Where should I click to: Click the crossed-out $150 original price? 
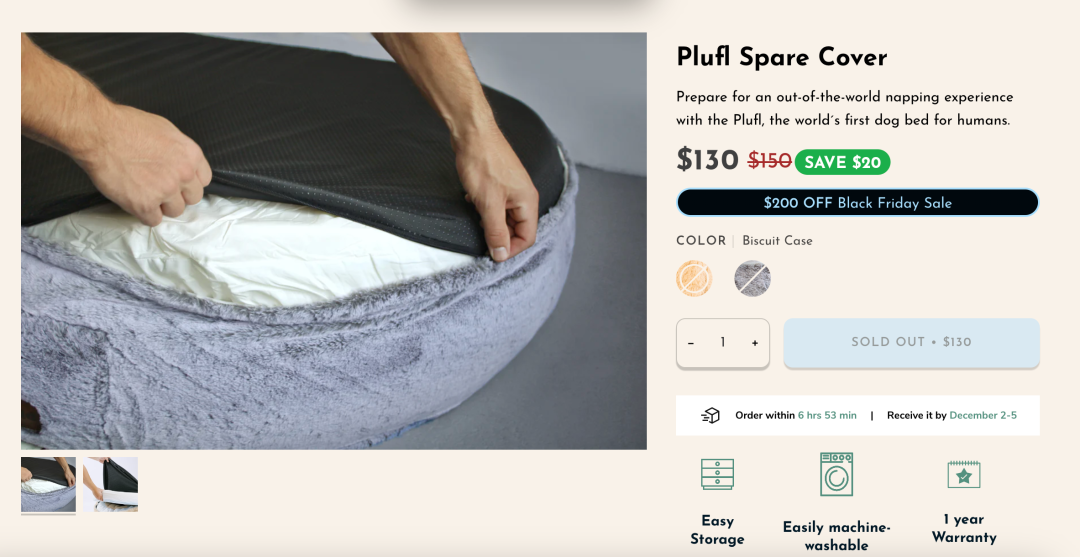(x=769, y=161)
